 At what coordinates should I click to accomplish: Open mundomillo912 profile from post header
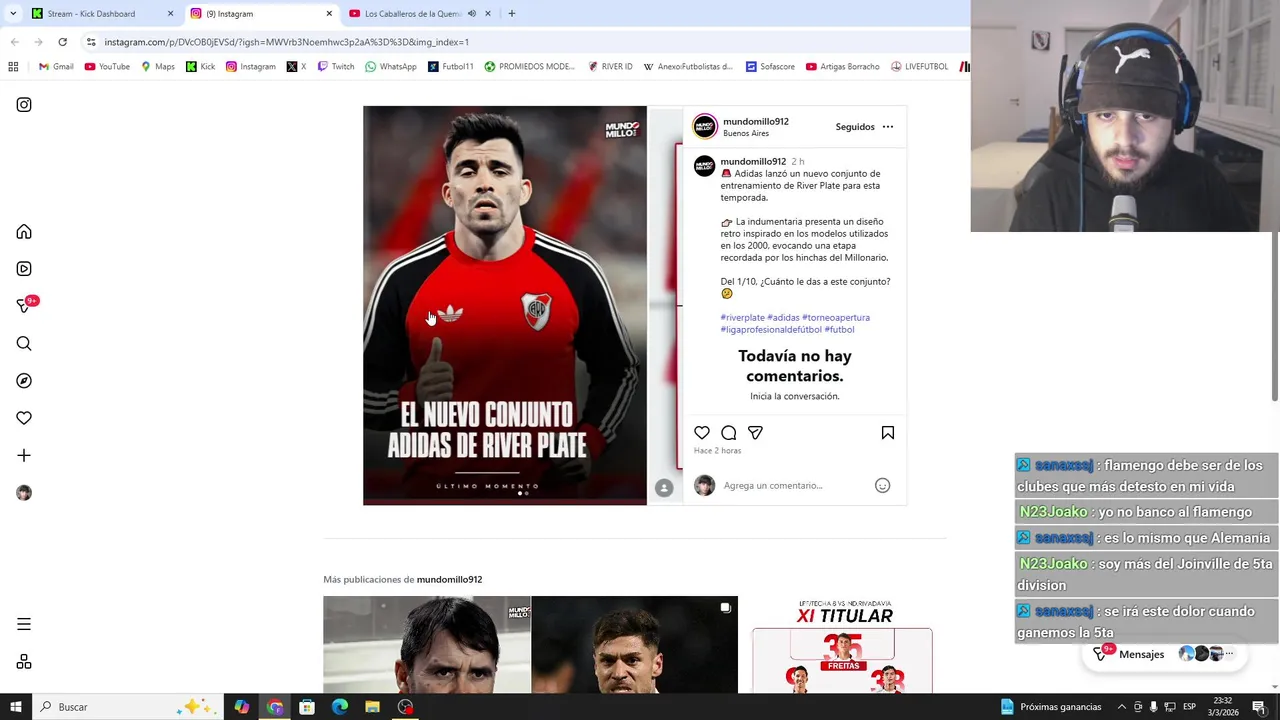[756, 122]
